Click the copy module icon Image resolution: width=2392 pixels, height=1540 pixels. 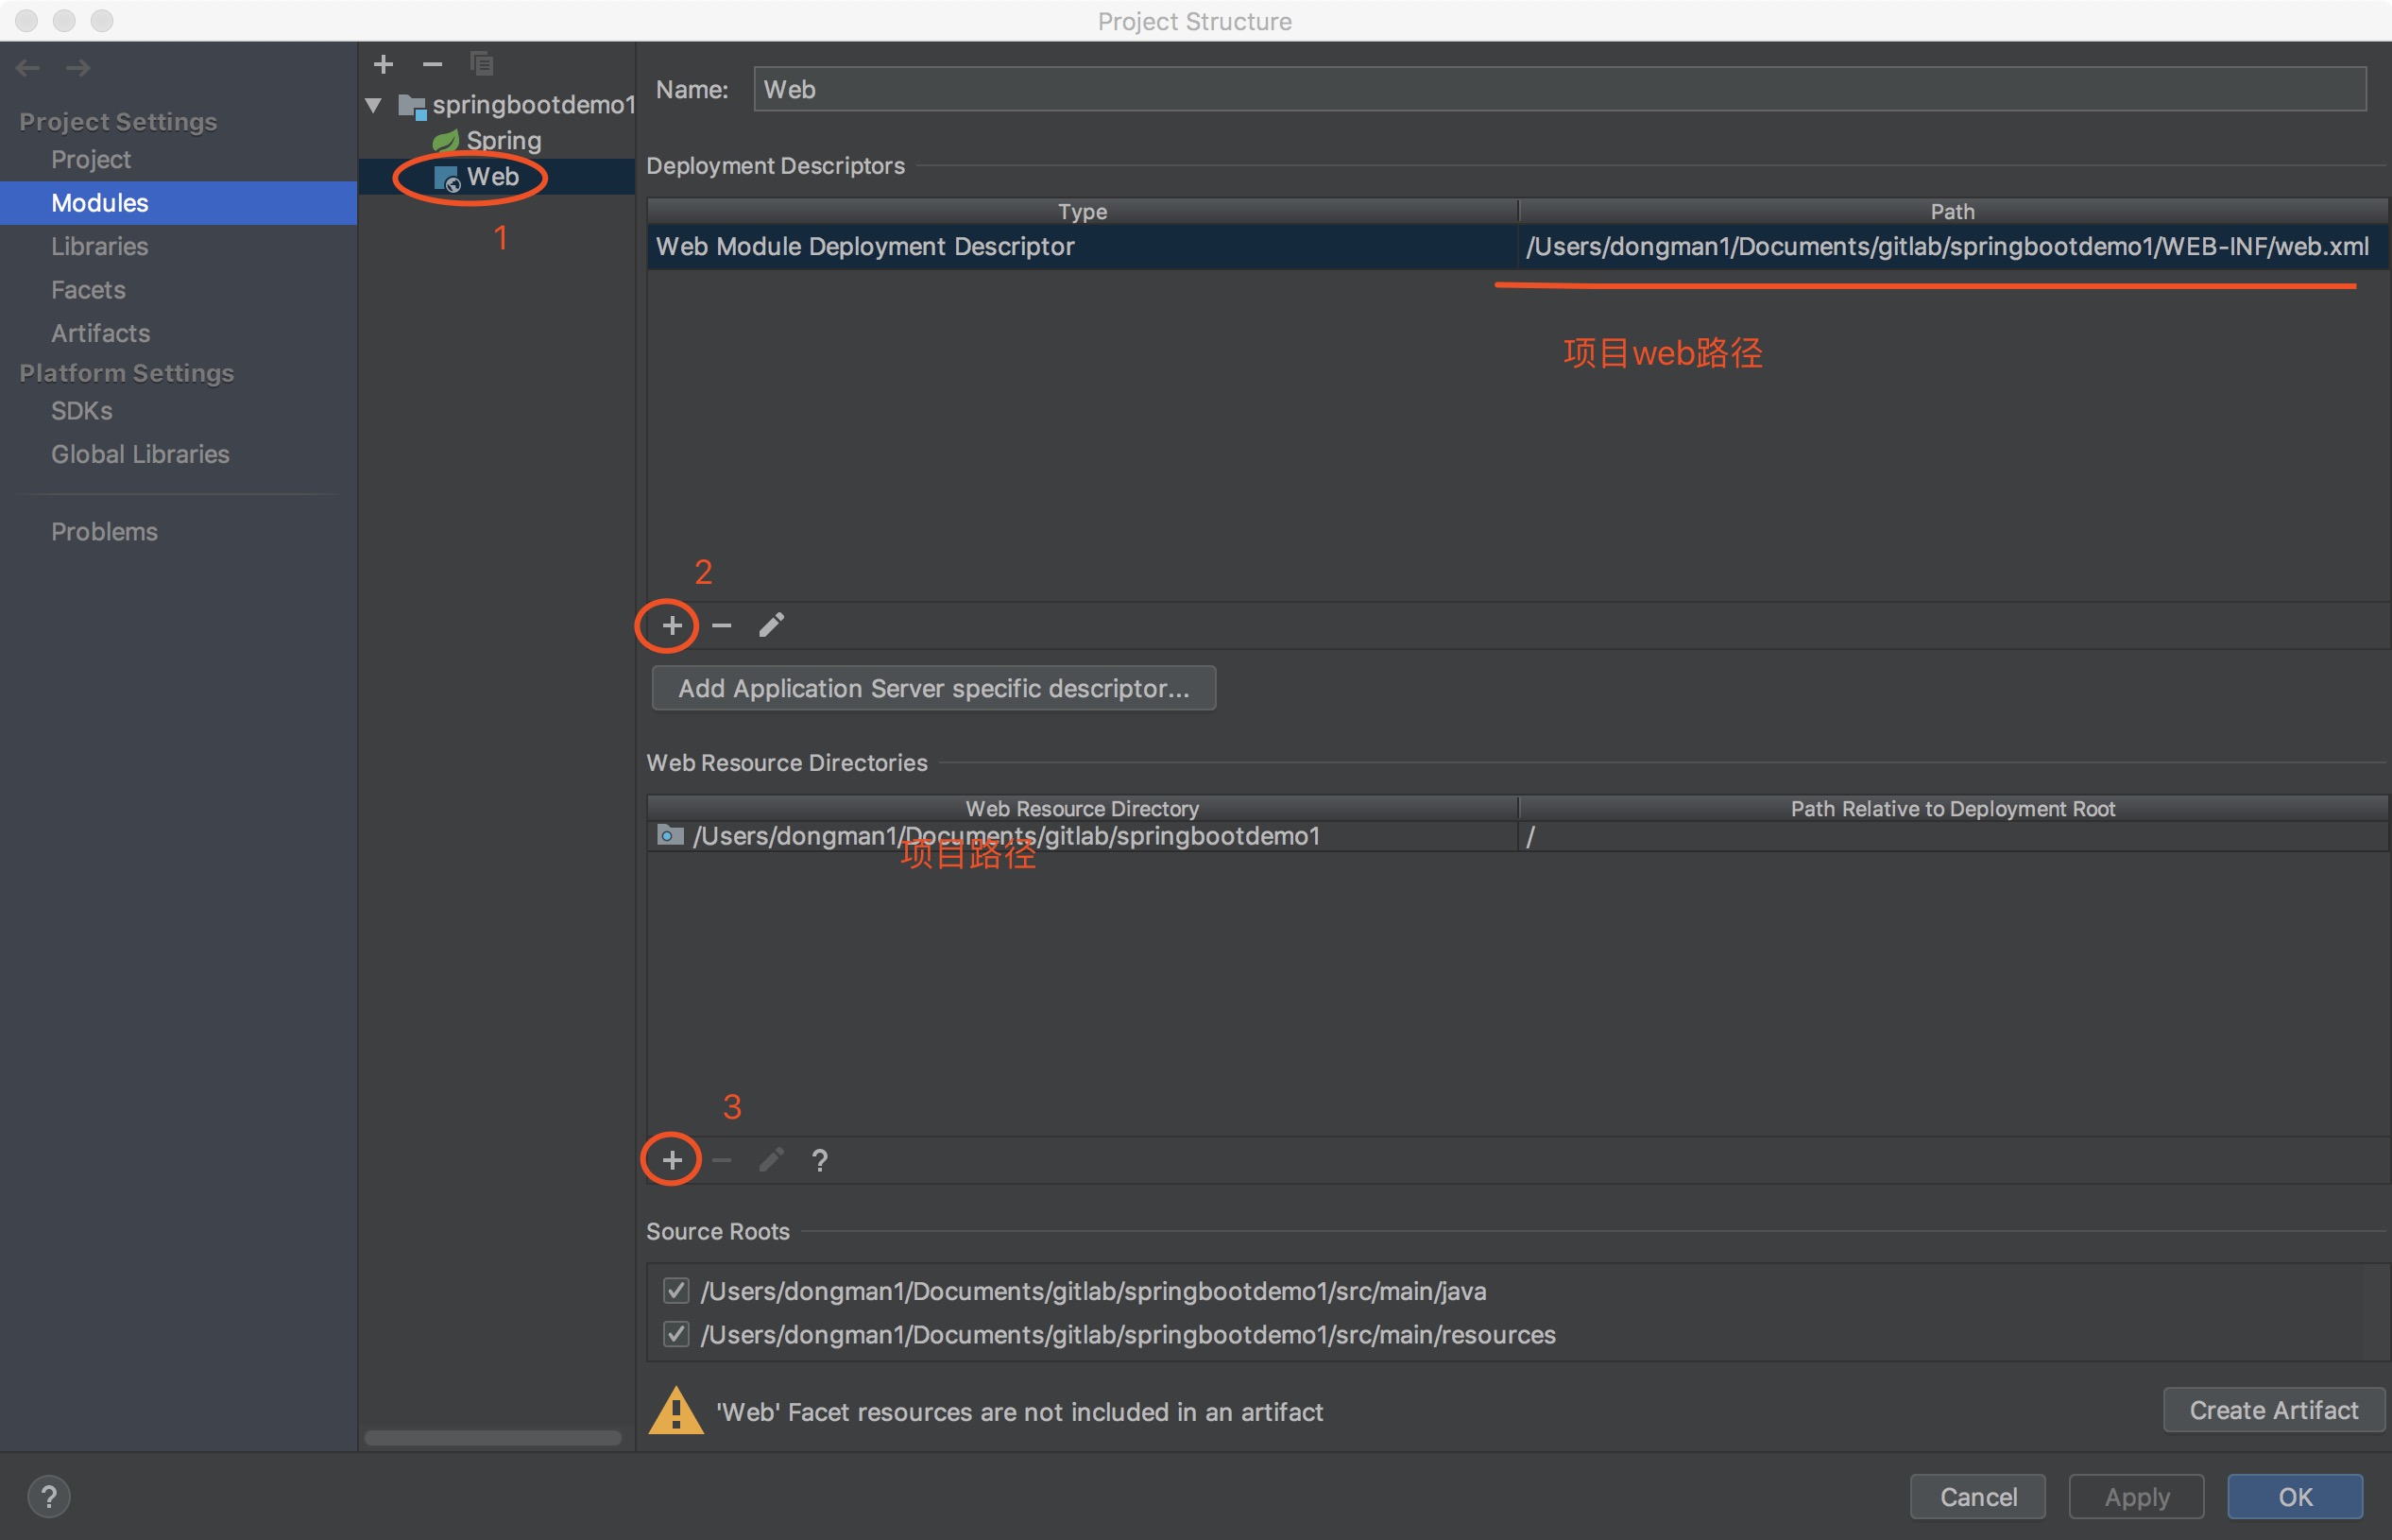point(482,64)
